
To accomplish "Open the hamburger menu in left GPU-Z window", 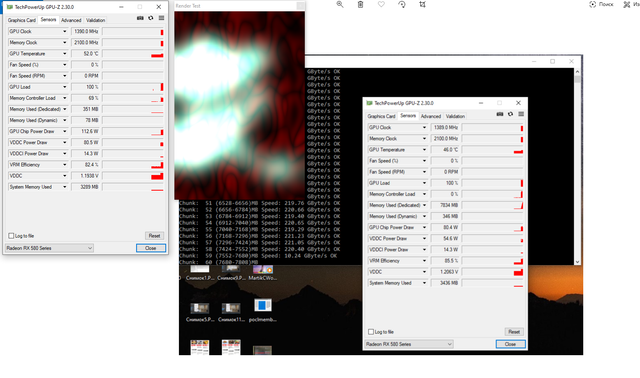I will (x=162, y=18).
